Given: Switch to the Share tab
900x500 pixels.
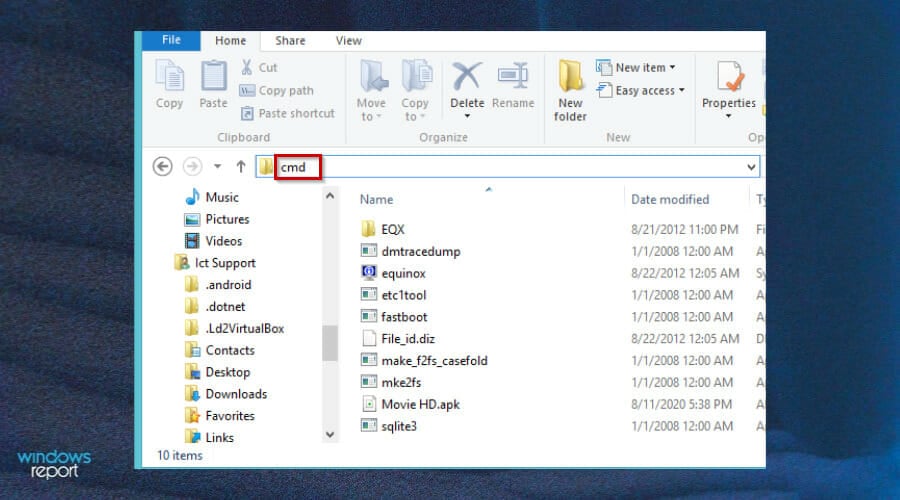Looking at the screenshot, I should point(290,41).
